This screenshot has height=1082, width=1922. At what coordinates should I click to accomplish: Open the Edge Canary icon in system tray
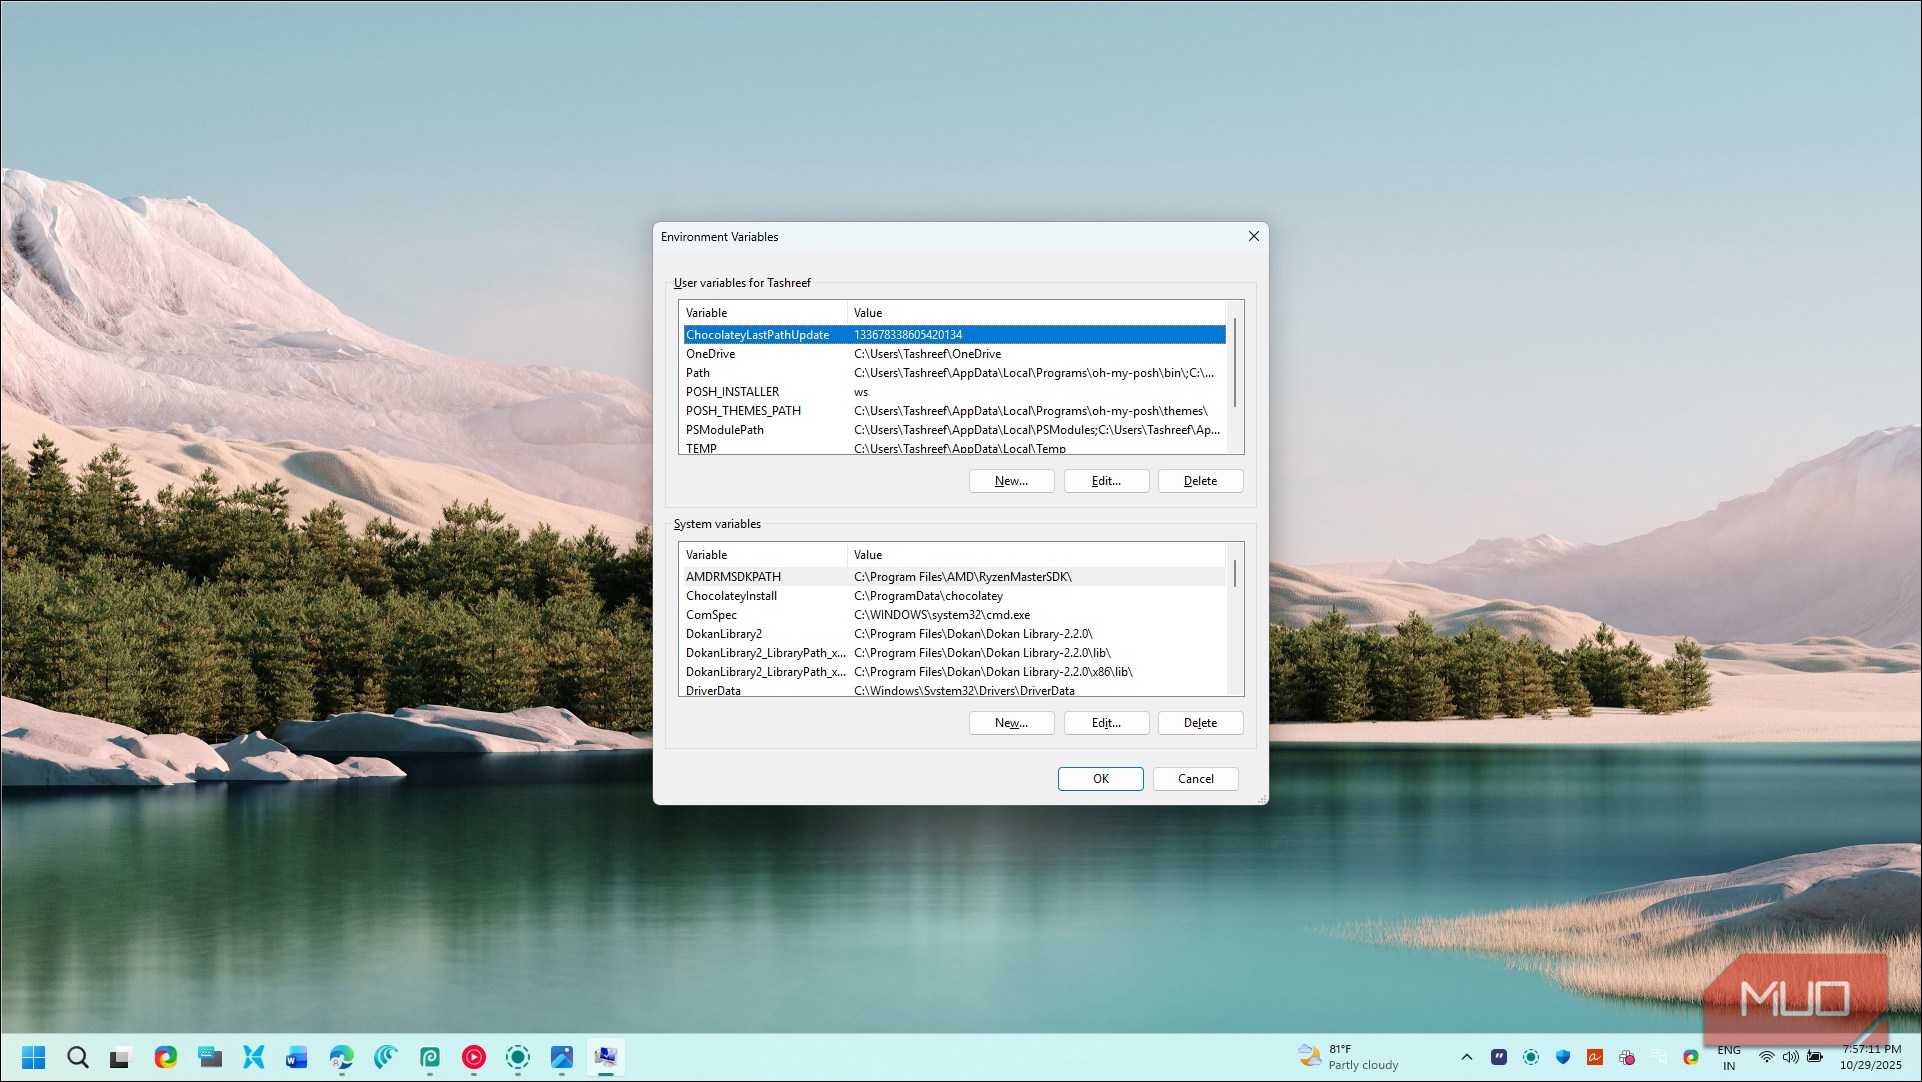(x=1690, y=1057)
